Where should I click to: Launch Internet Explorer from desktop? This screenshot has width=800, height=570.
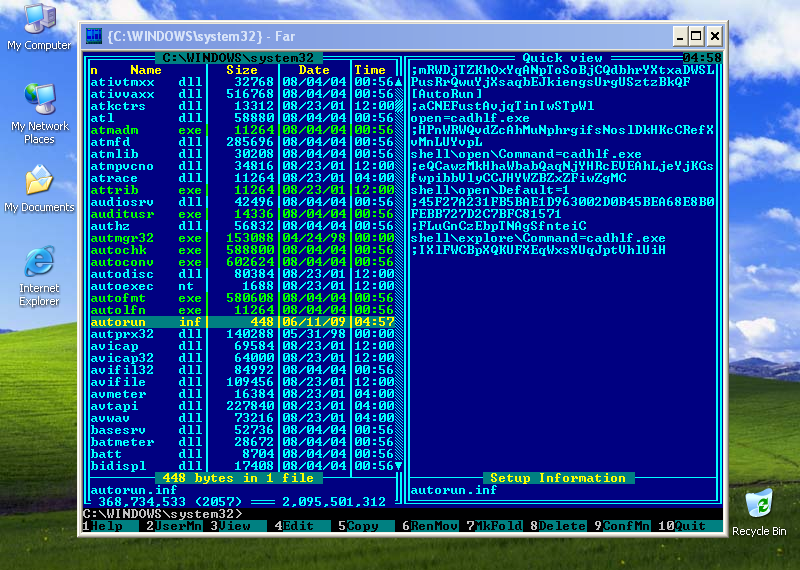[x=39, y=276]
